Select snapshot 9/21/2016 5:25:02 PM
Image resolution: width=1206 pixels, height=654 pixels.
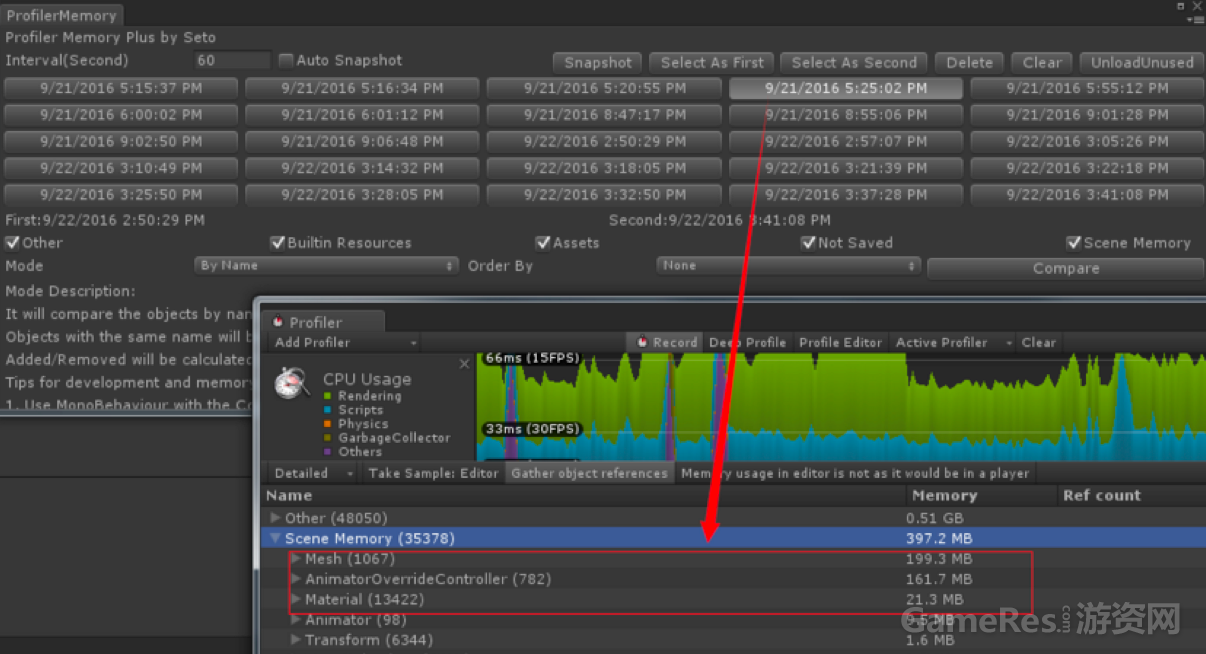(846, 88)
